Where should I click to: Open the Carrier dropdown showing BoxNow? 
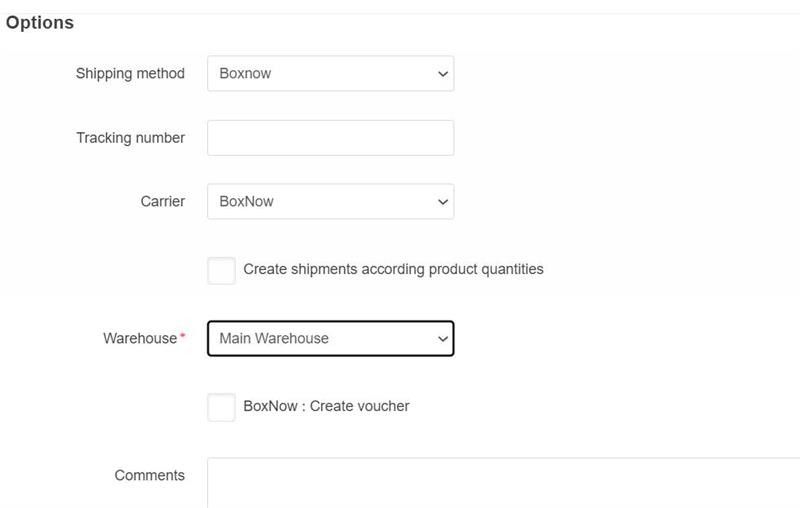tap(330, 201)
